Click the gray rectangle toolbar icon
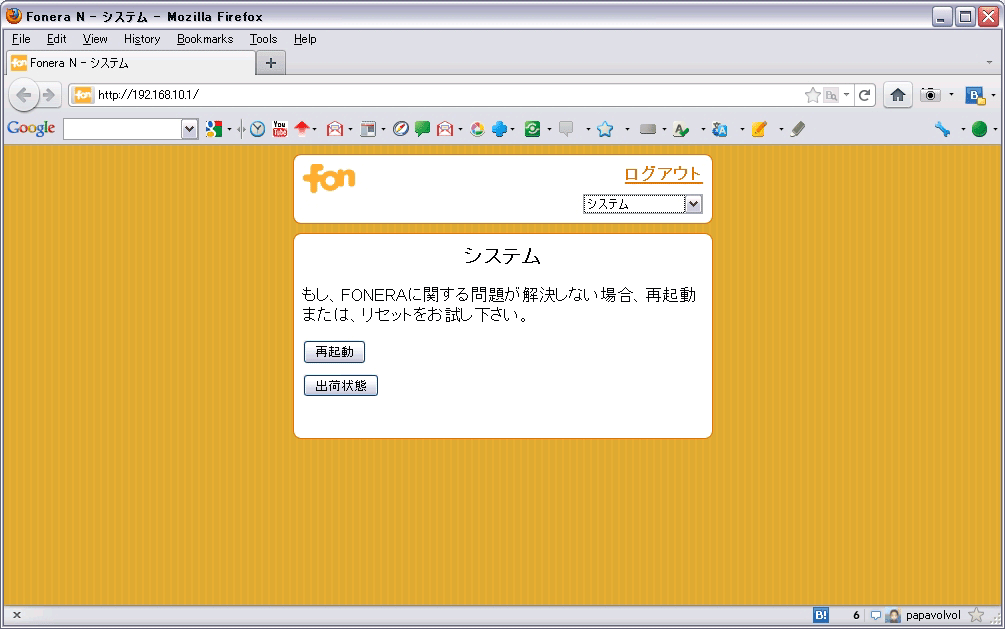Viewport: 1005px width, 629px height. pyautogui.click(x=648, y=129)
